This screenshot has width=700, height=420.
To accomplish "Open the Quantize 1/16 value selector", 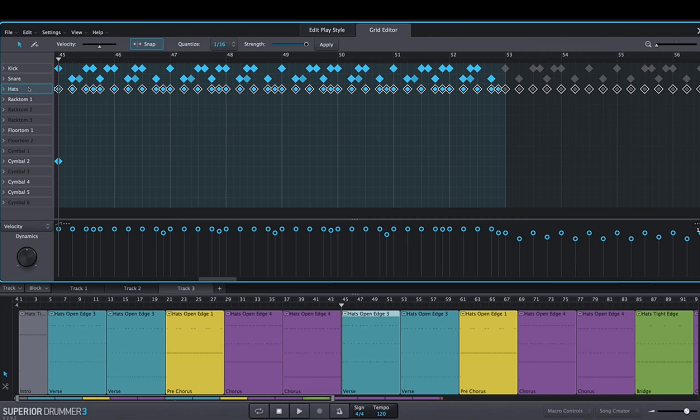I will click(224, 44).
